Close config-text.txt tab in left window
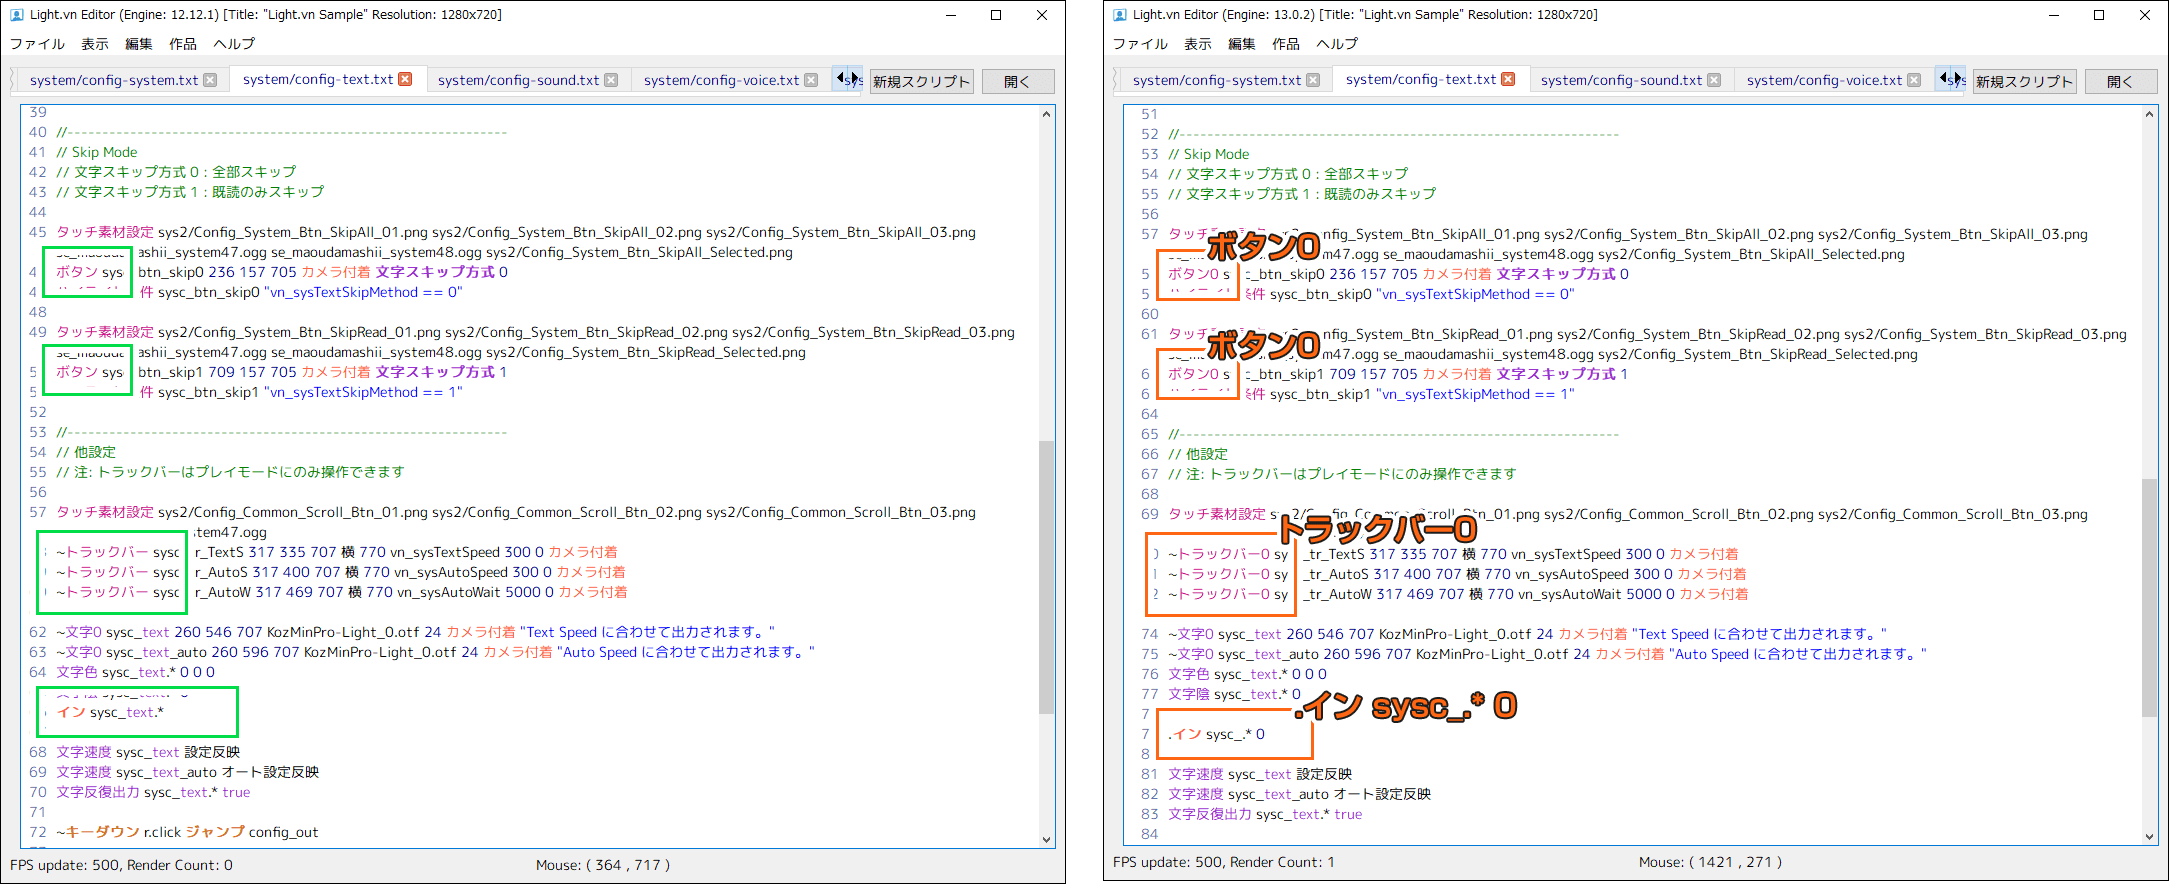Image resolution: width=2169 pixels, height=884 pixels. (x=405, y=79)
